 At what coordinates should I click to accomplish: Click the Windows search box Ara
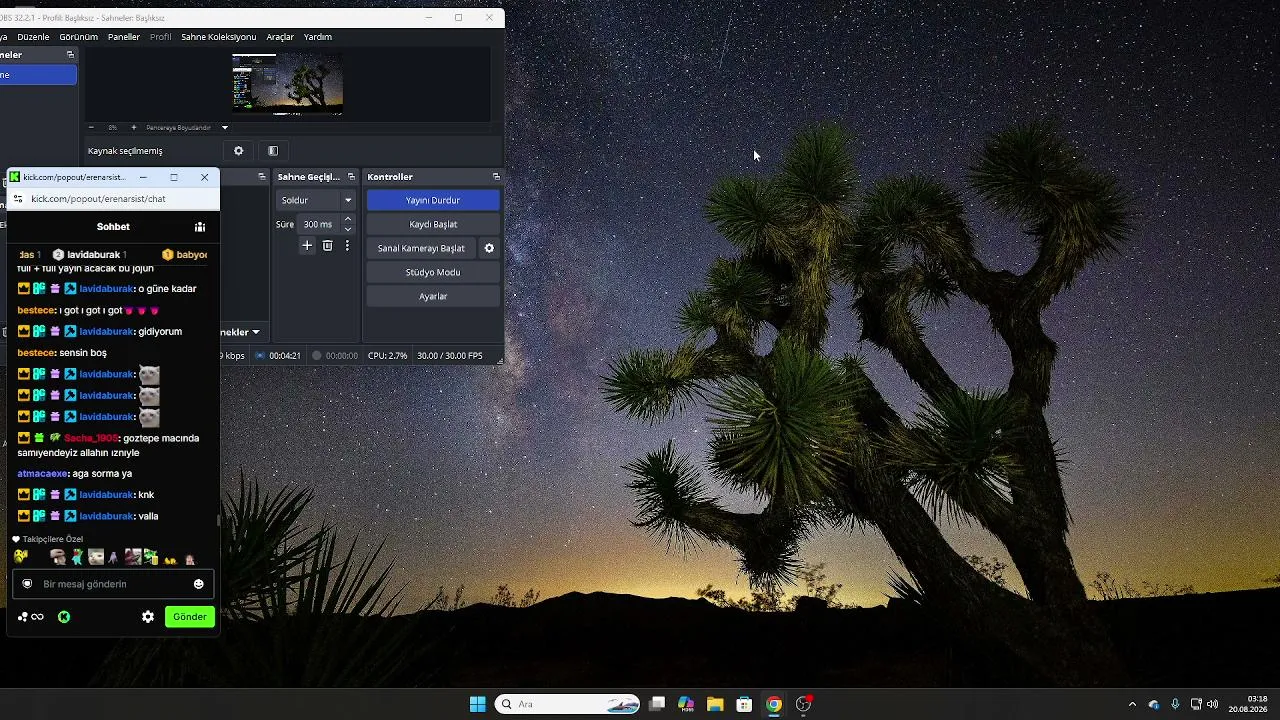coord(568,704)
